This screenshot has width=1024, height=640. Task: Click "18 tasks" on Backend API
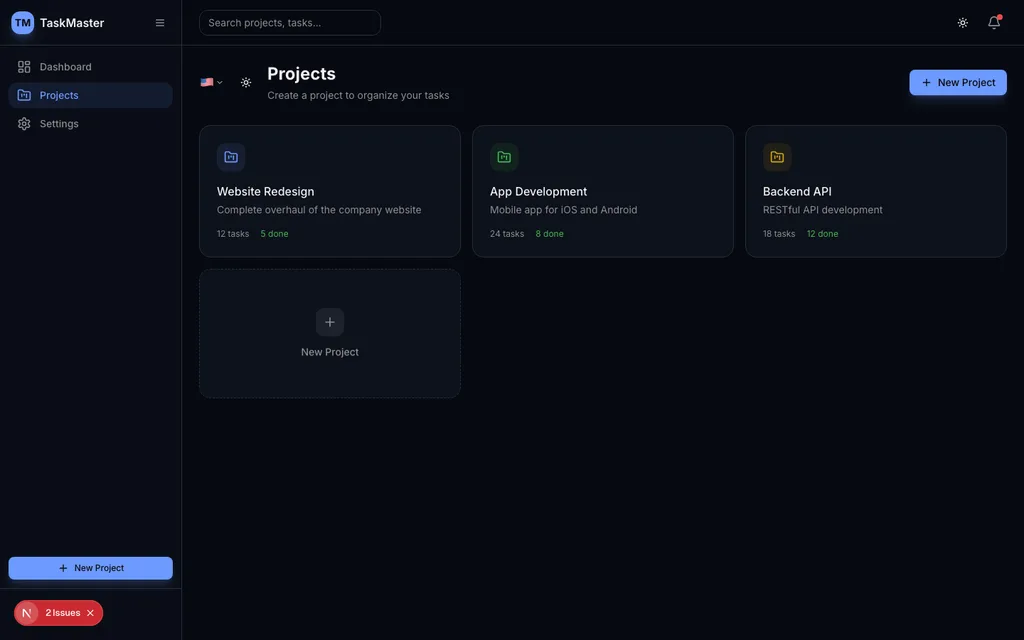coord(779,234)
